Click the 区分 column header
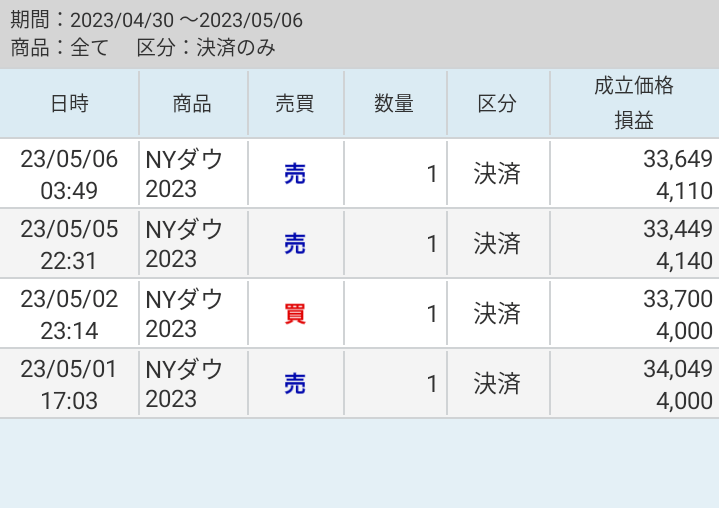Screen dimensions: 719x508 click(497, 103)
